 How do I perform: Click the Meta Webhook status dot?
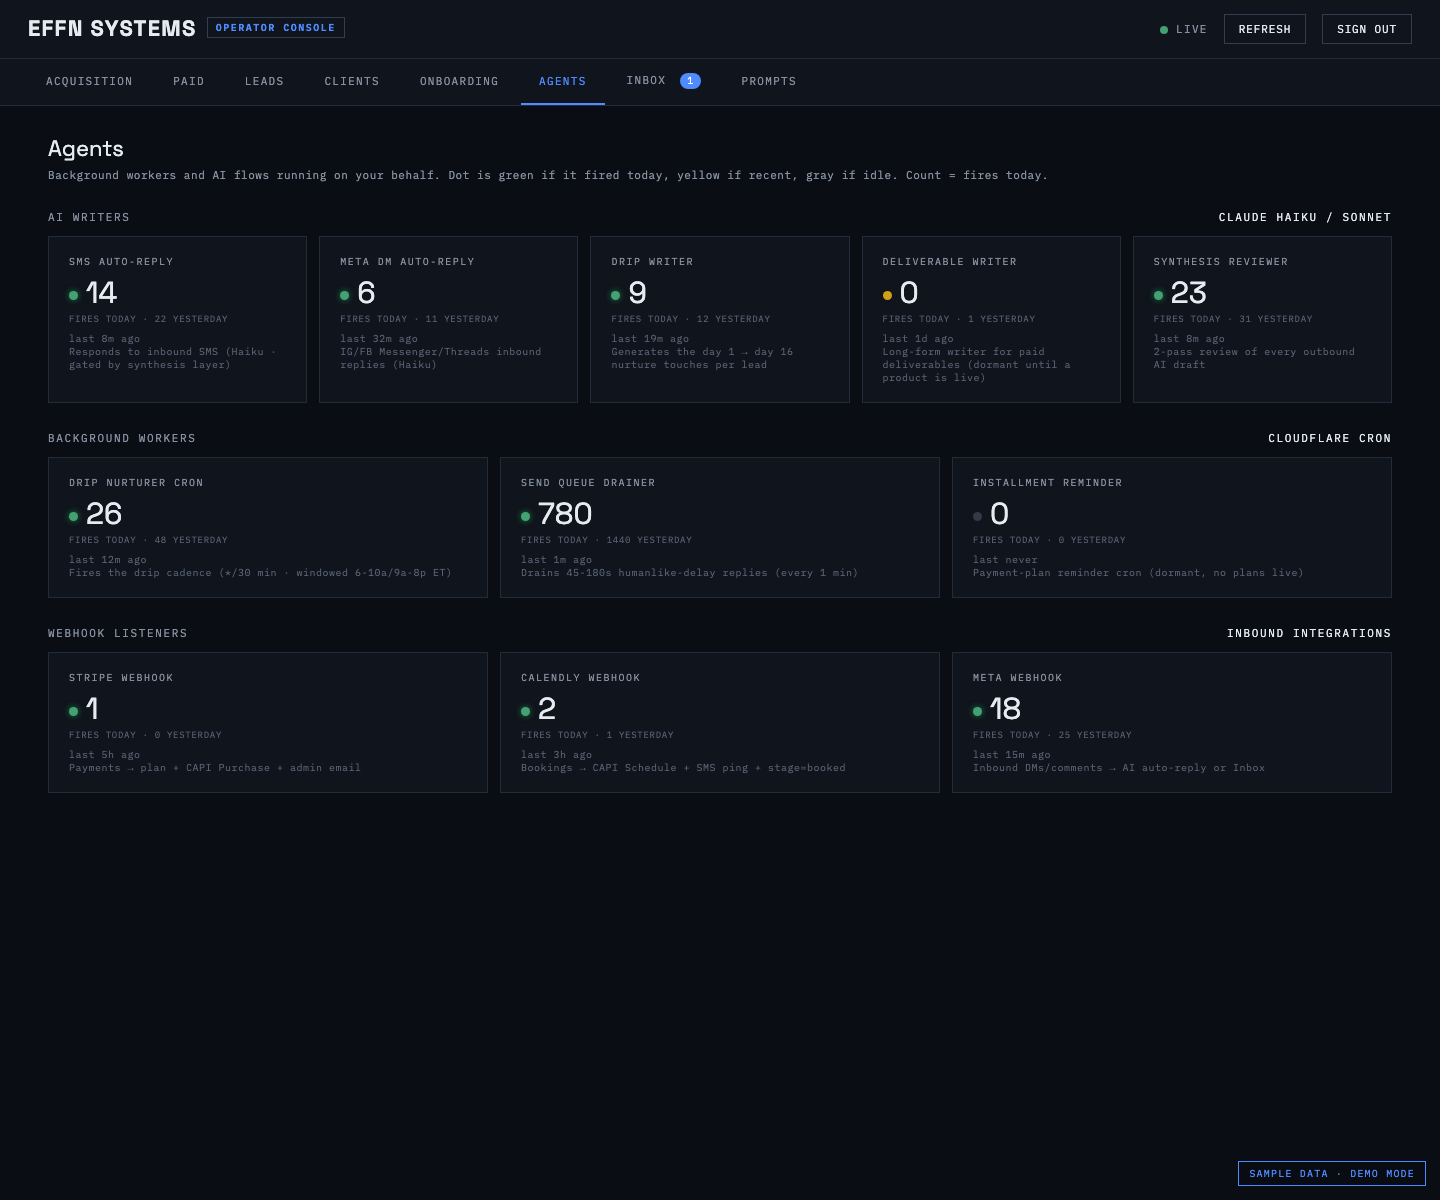(977, 711)
